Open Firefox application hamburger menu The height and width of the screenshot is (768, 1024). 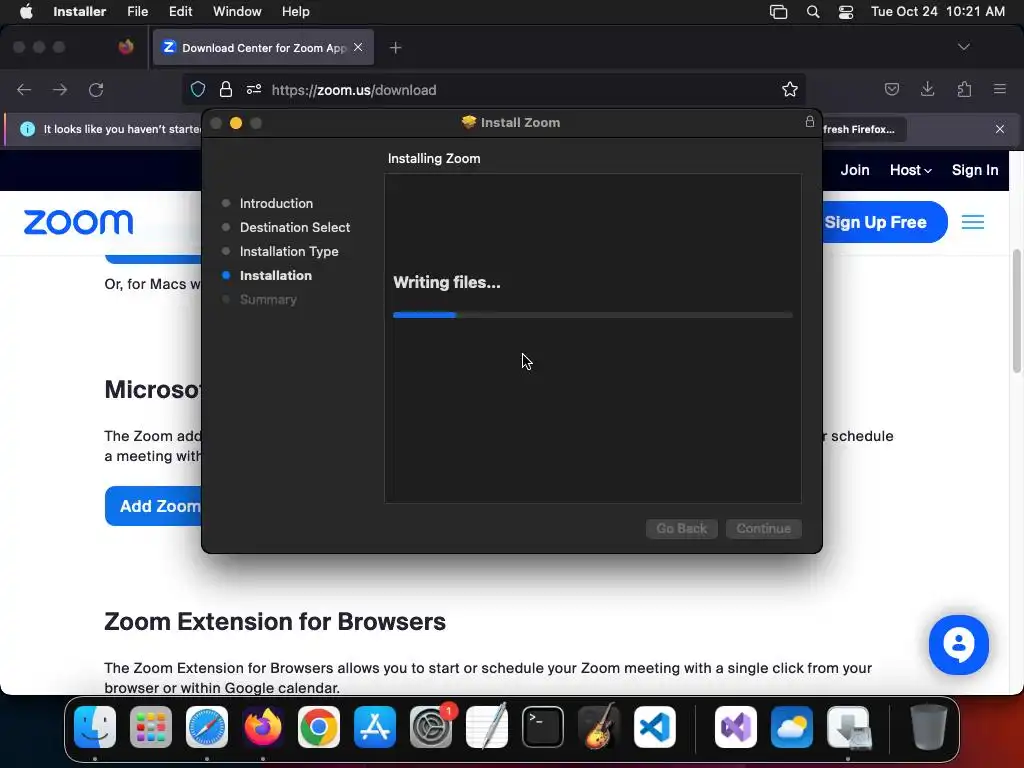point(1000,89)
